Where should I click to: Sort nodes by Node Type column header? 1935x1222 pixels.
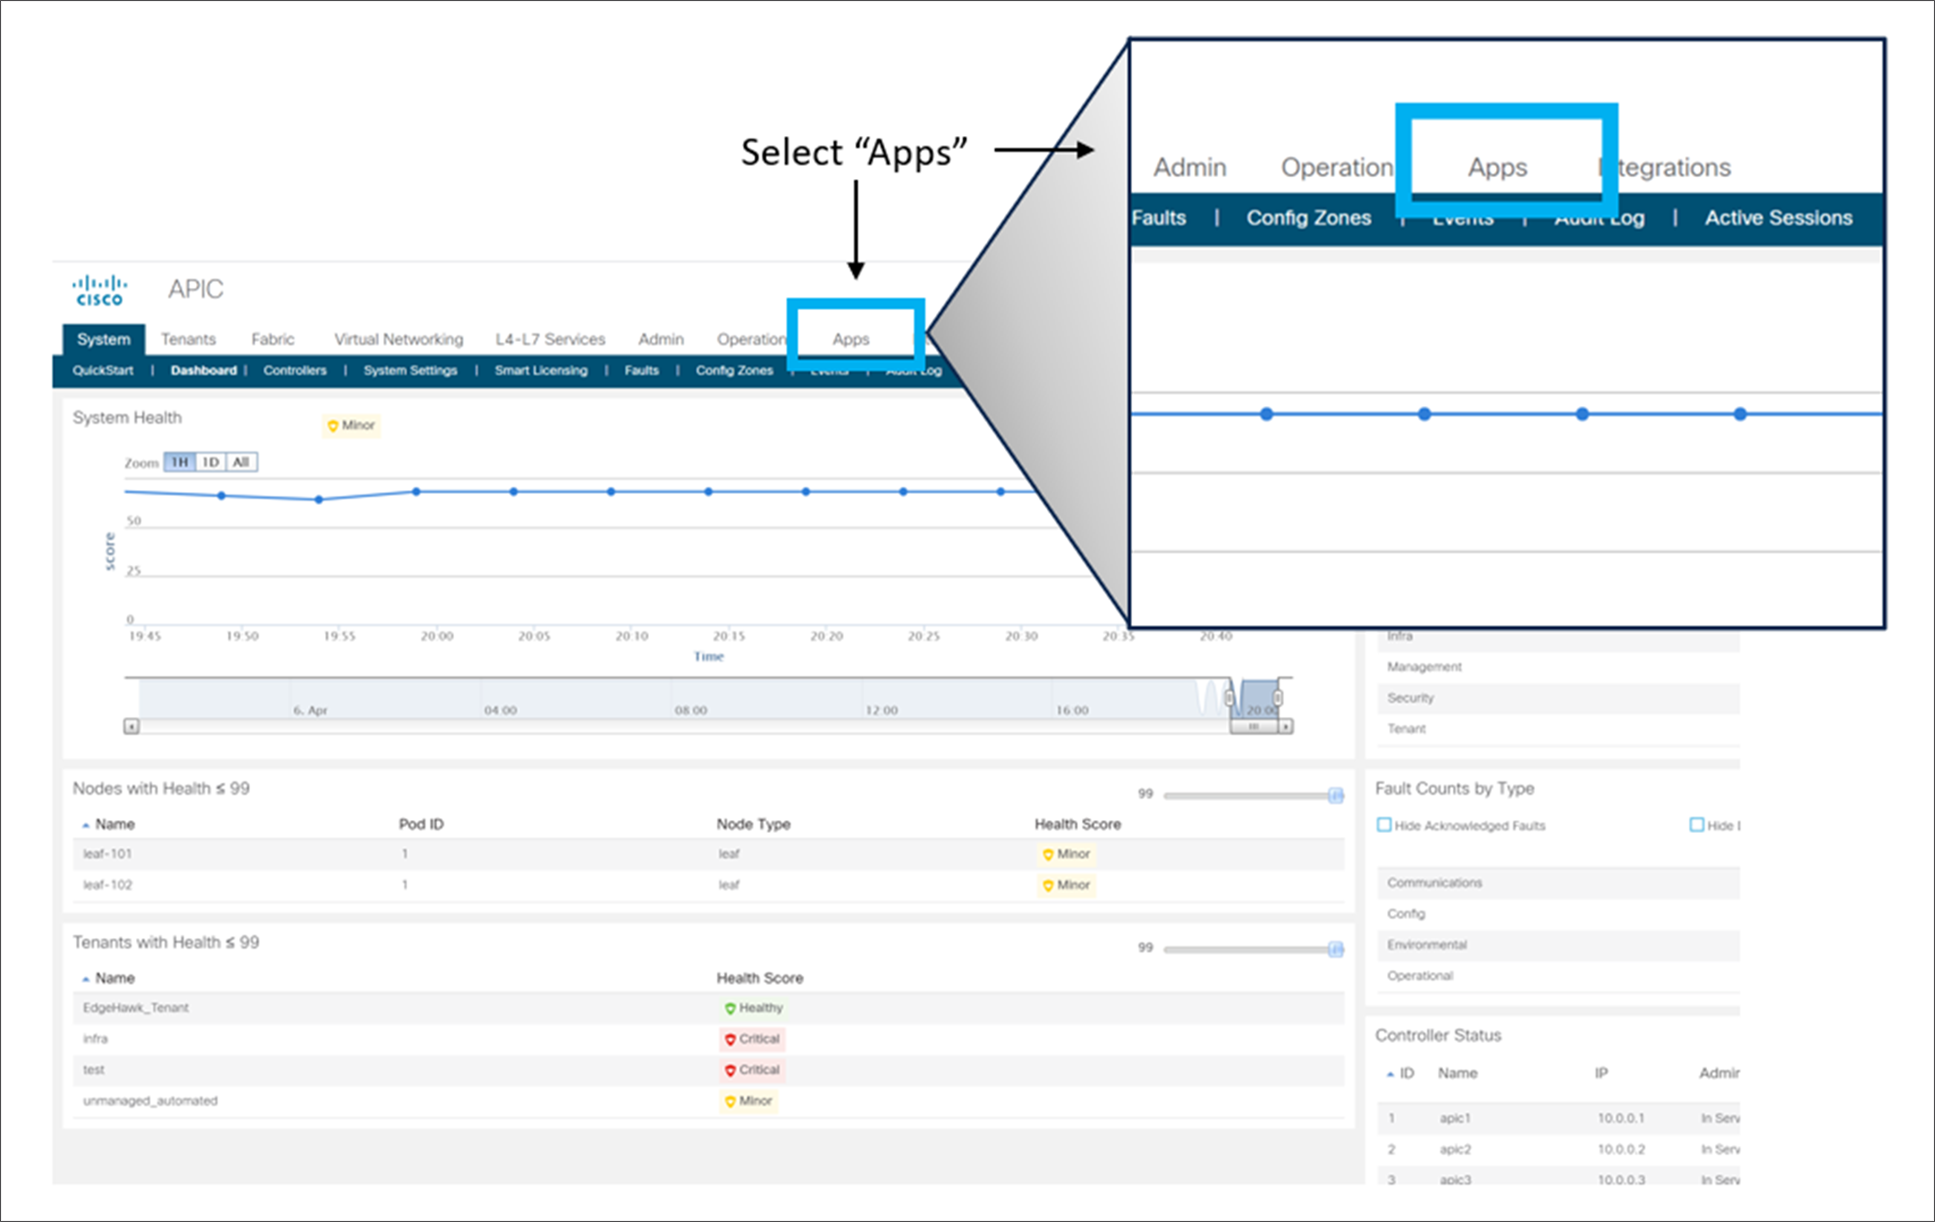(753, 824)
